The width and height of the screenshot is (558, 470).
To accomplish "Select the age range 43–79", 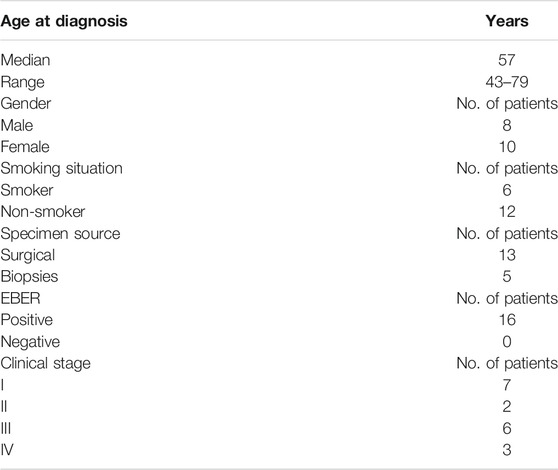I will coord(507,82).
